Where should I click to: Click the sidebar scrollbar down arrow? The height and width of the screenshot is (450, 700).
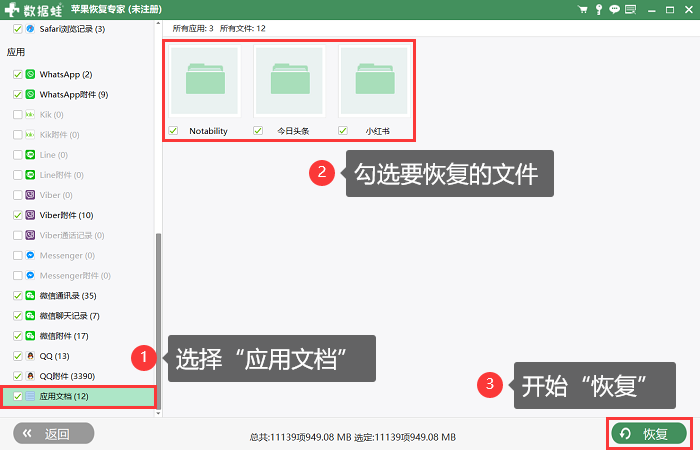[x=158, y=413]
